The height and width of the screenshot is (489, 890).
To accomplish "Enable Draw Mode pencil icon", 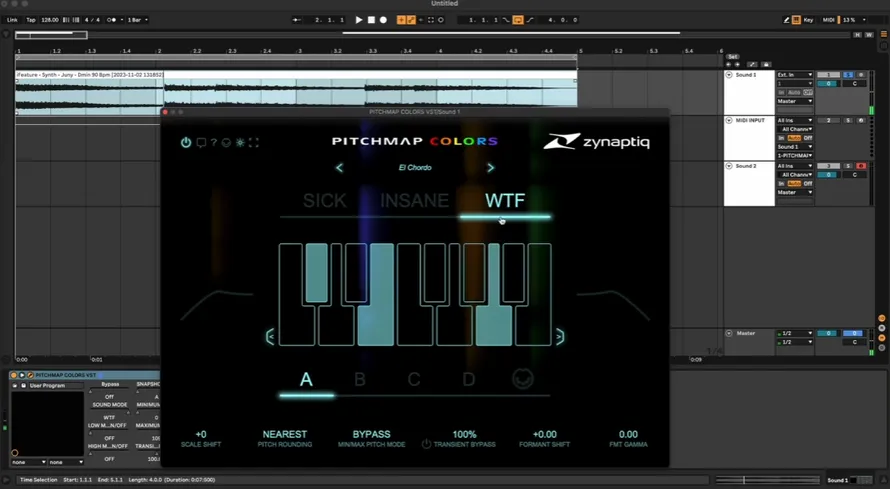I will point(786,20).
